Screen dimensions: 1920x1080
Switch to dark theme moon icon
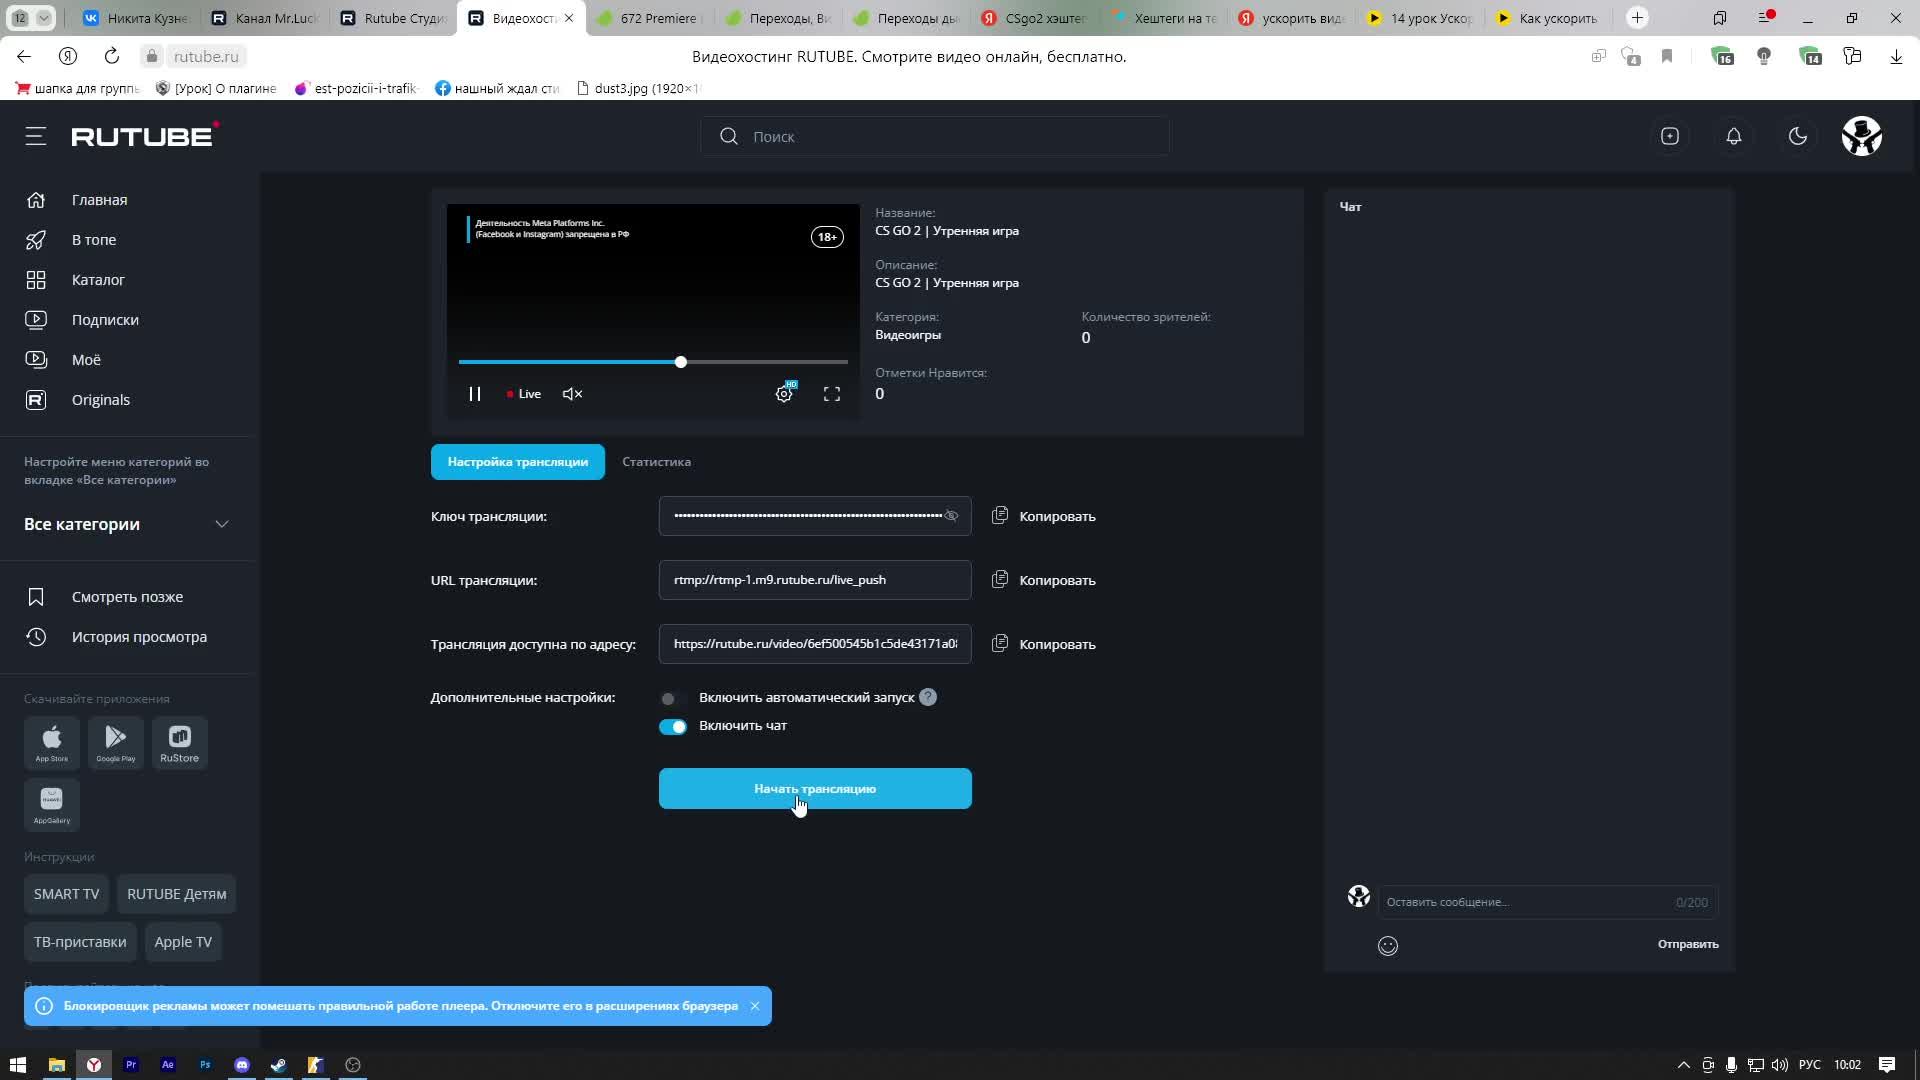[x=1798, y=136]
